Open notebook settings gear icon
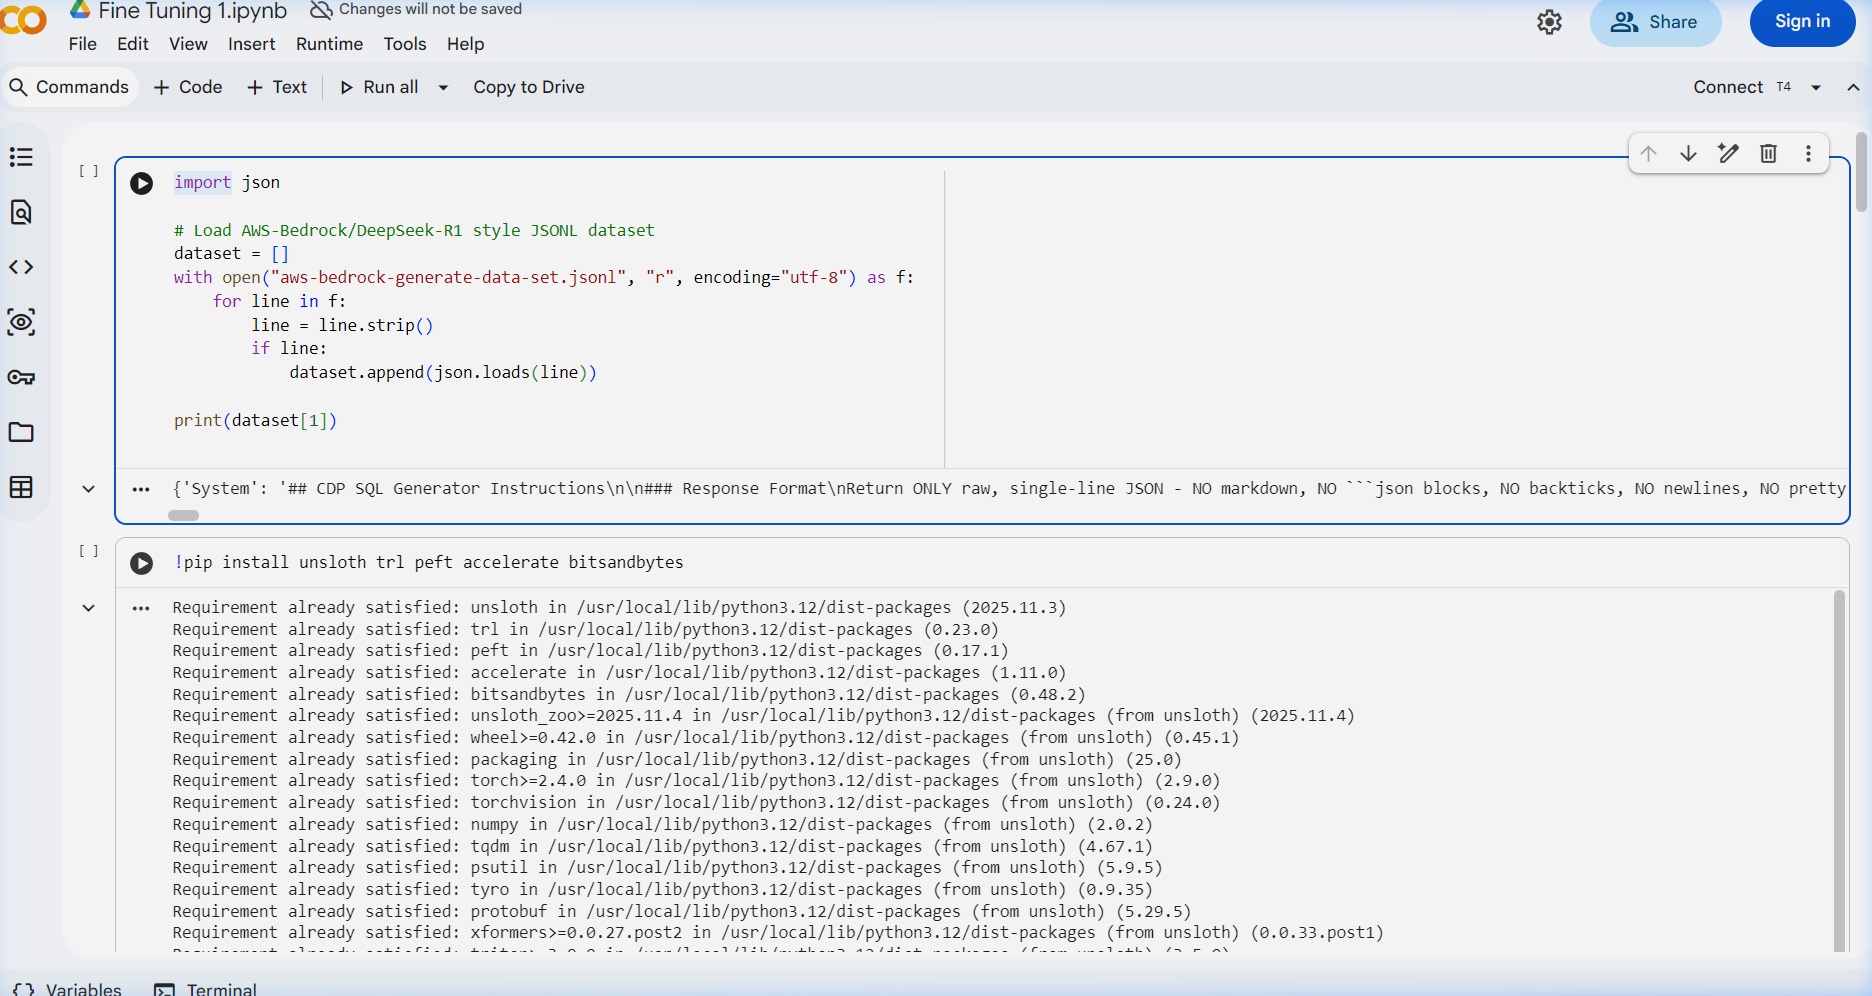 (1549, 22)
